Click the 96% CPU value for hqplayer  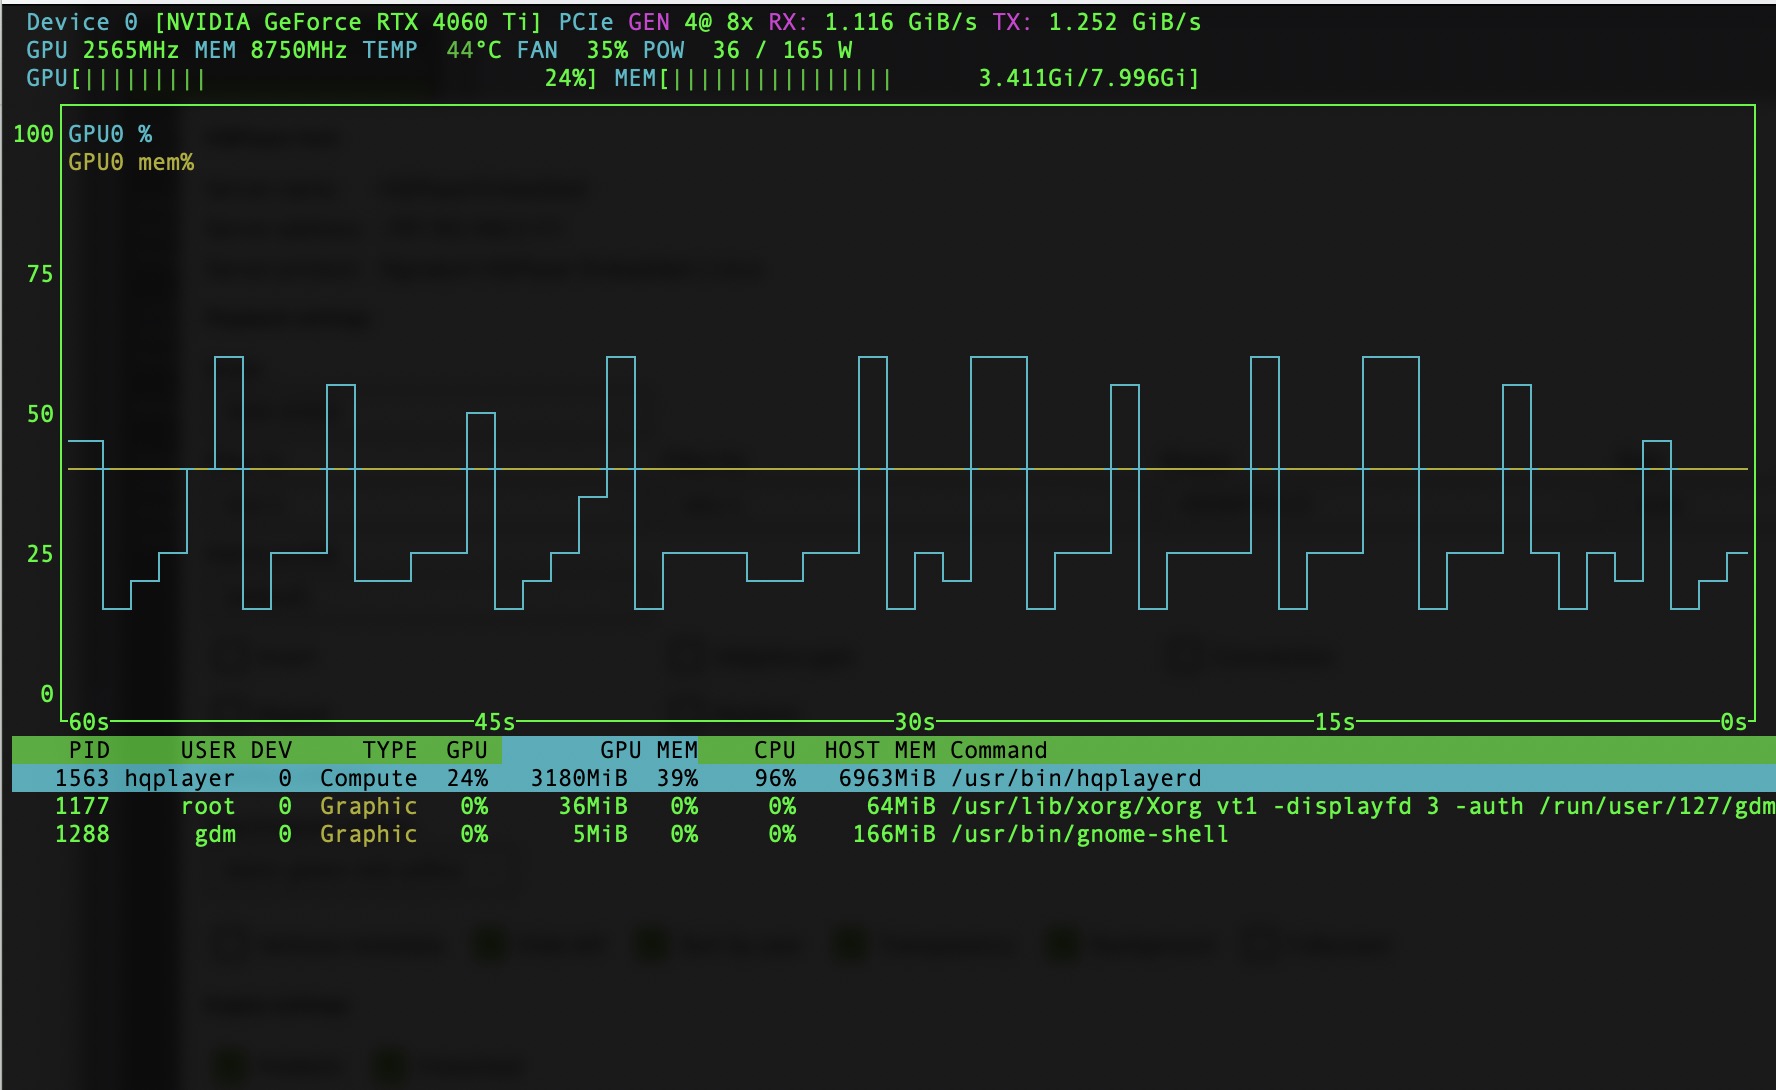(x=775, y=778)
